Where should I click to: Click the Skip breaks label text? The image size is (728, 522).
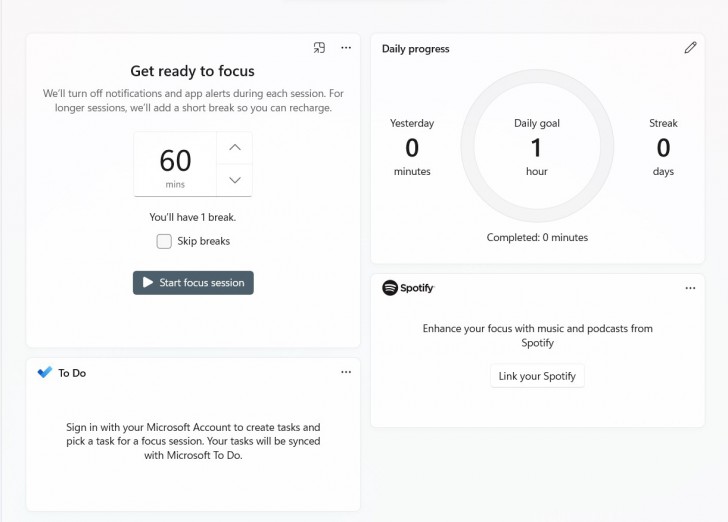pyautogui.click(x=204, y=241)
